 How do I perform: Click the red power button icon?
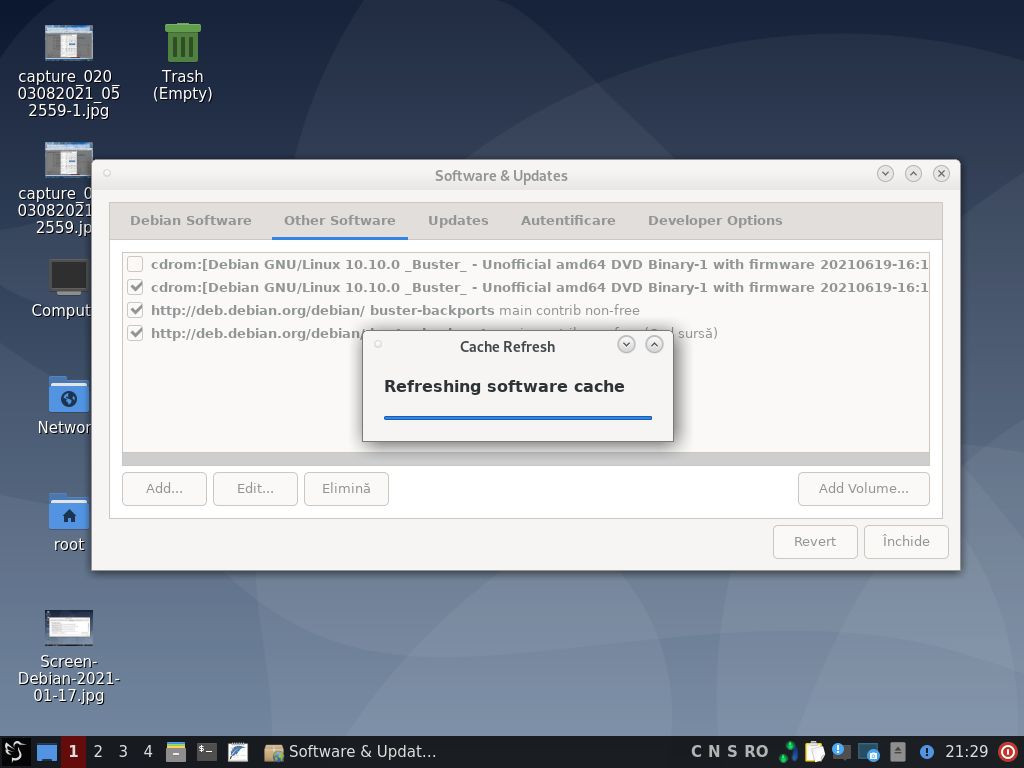1008,752
